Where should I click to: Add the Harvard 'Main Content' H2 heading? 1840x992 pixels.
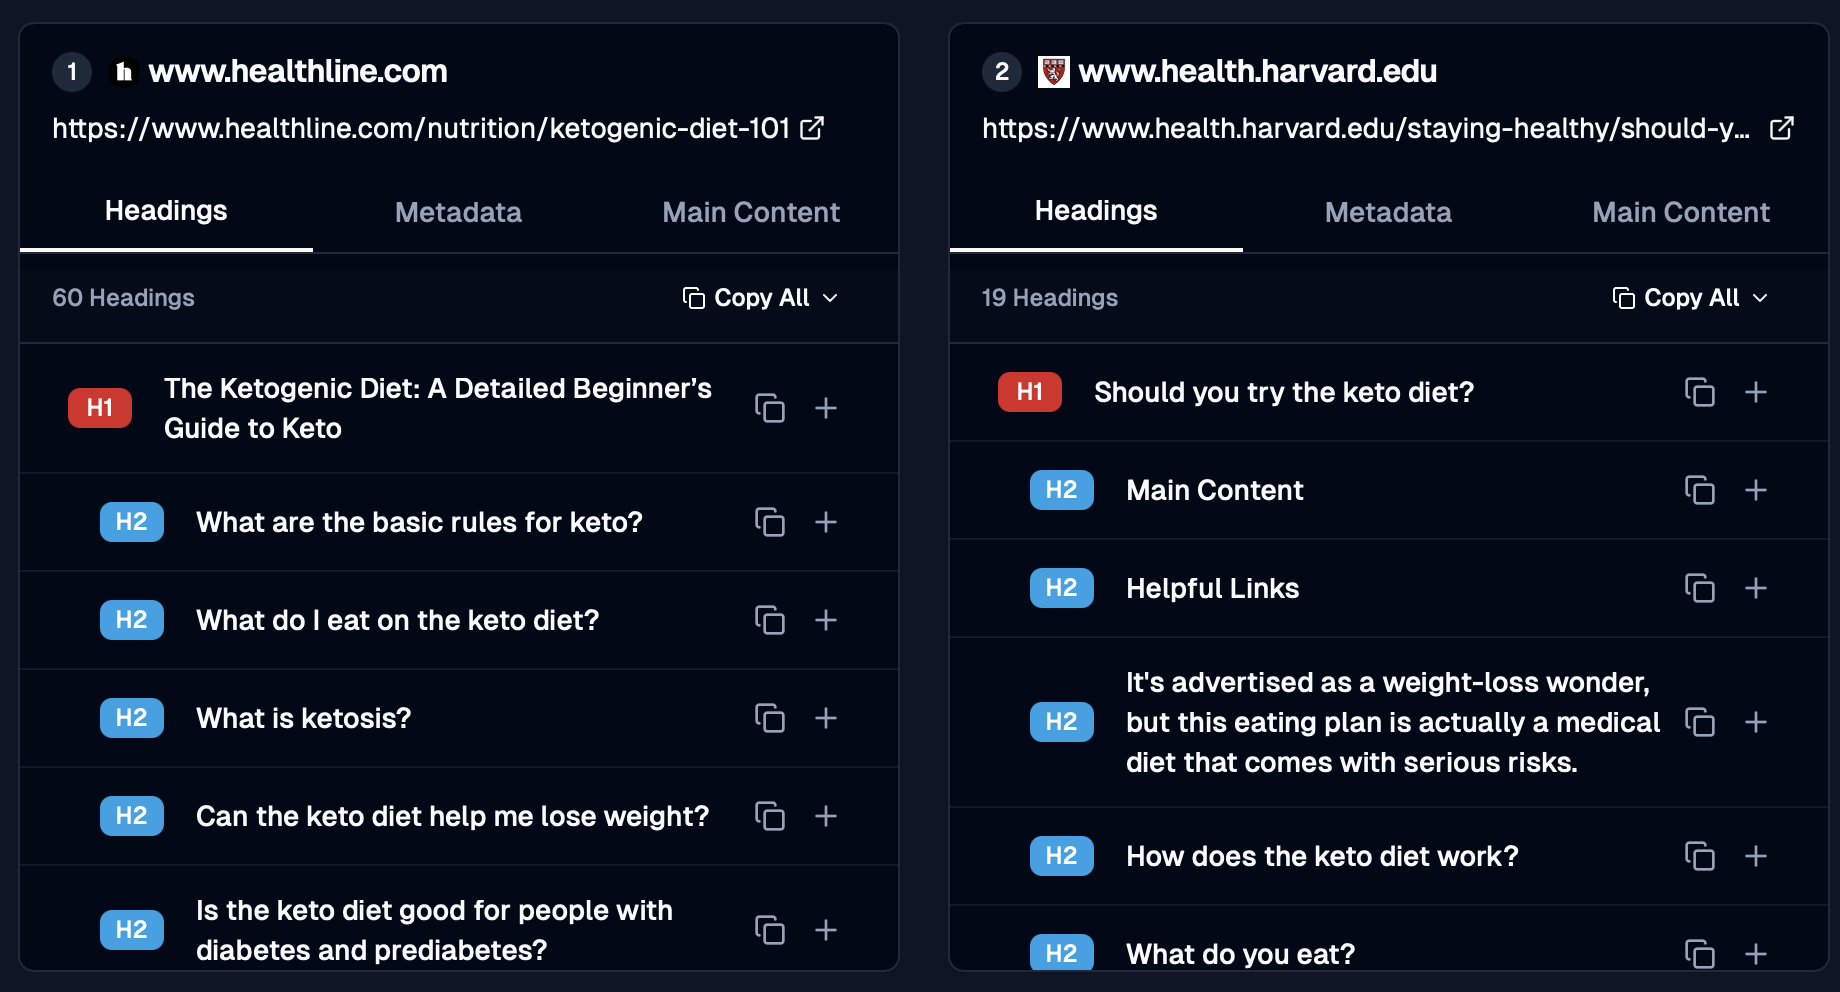click(x=1755, y=490)
